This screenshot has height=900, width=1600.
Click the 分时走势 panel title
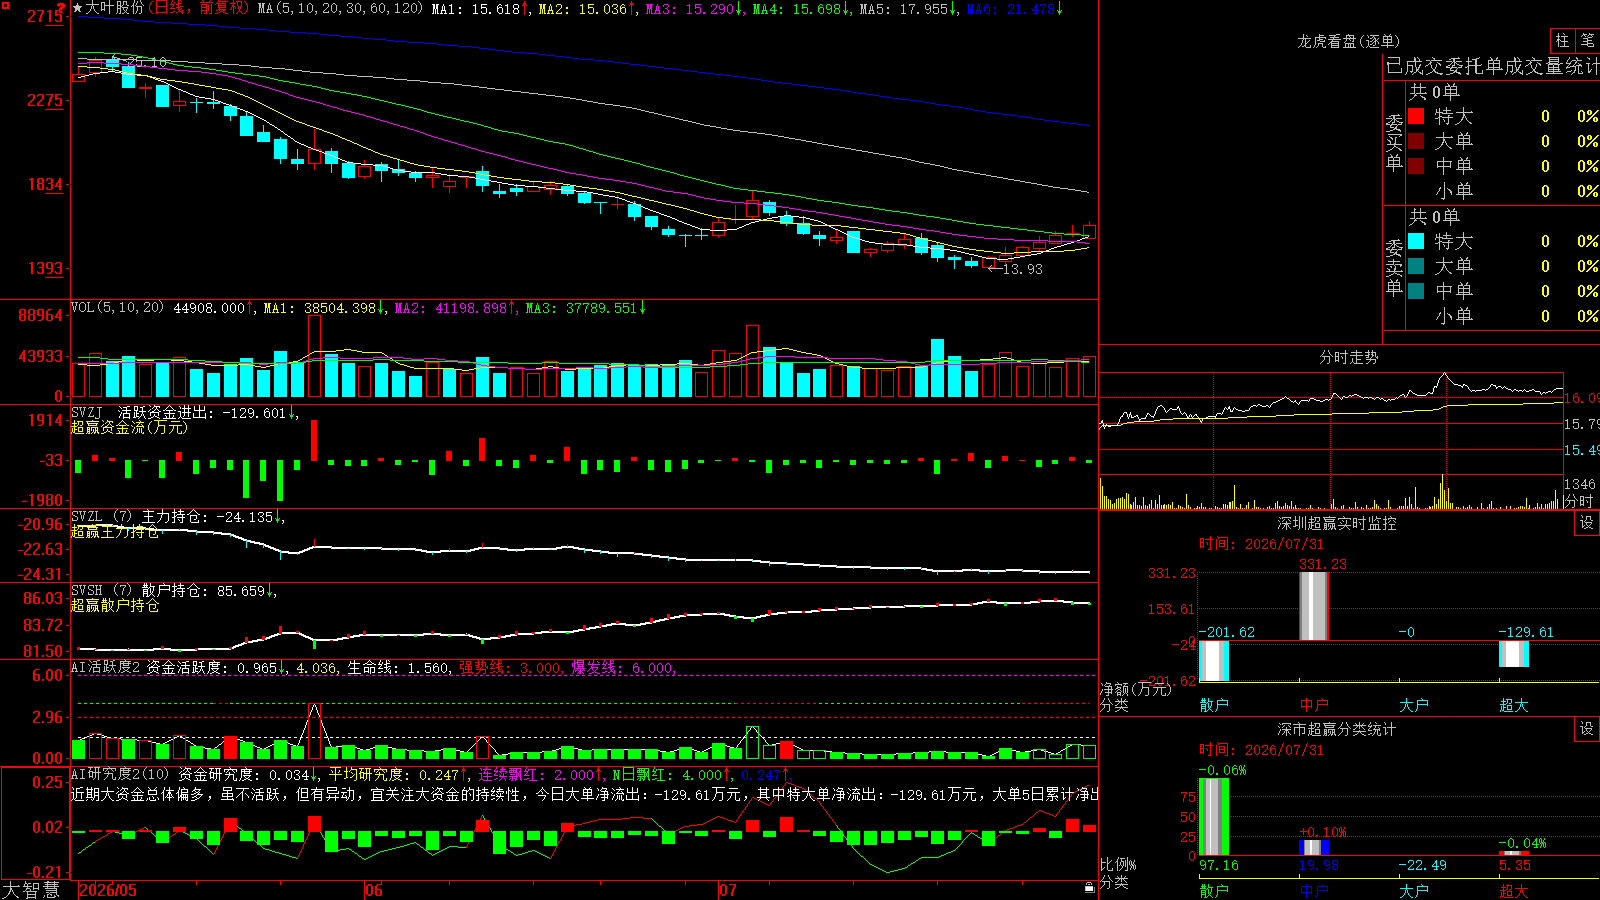point(1348,357)
